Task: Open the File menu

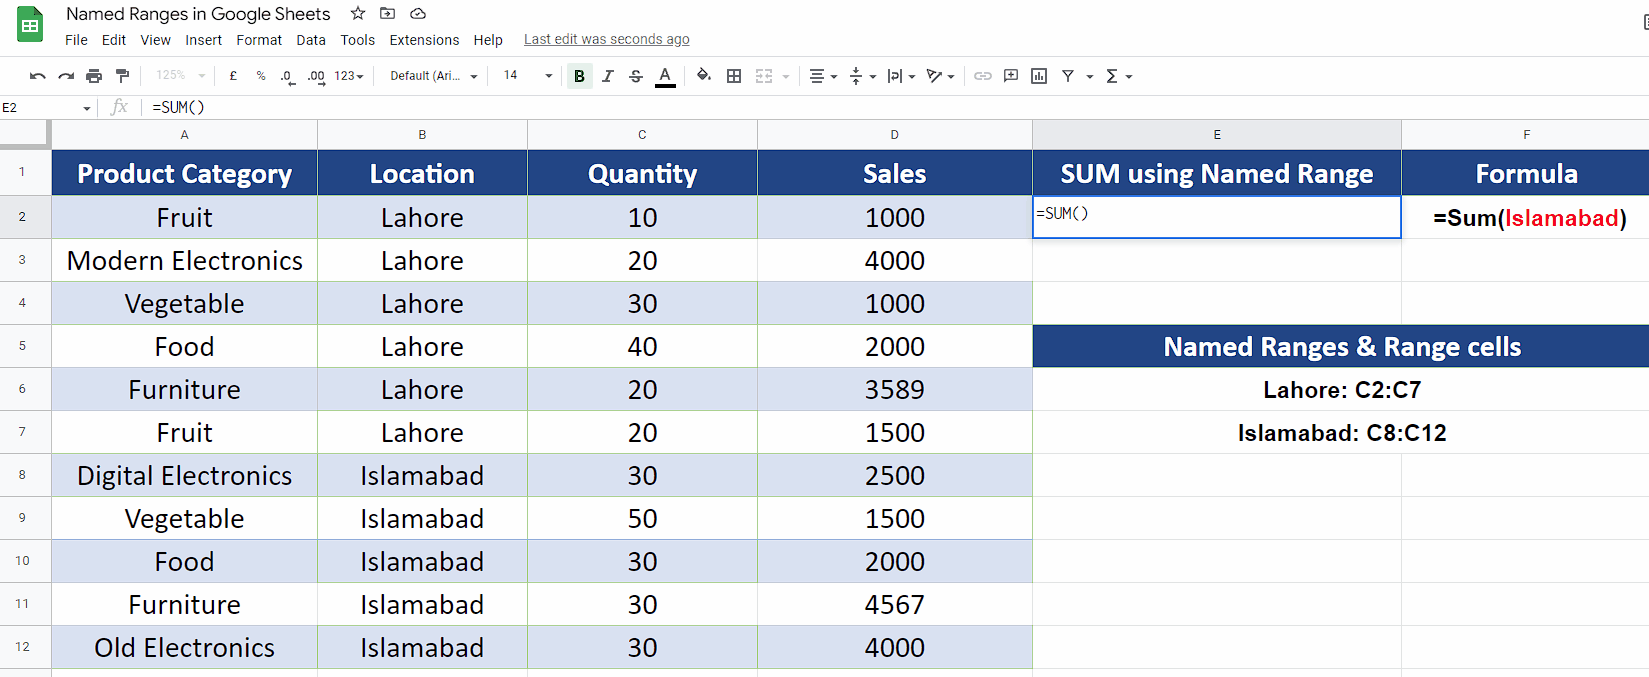Action: point(76,40)
